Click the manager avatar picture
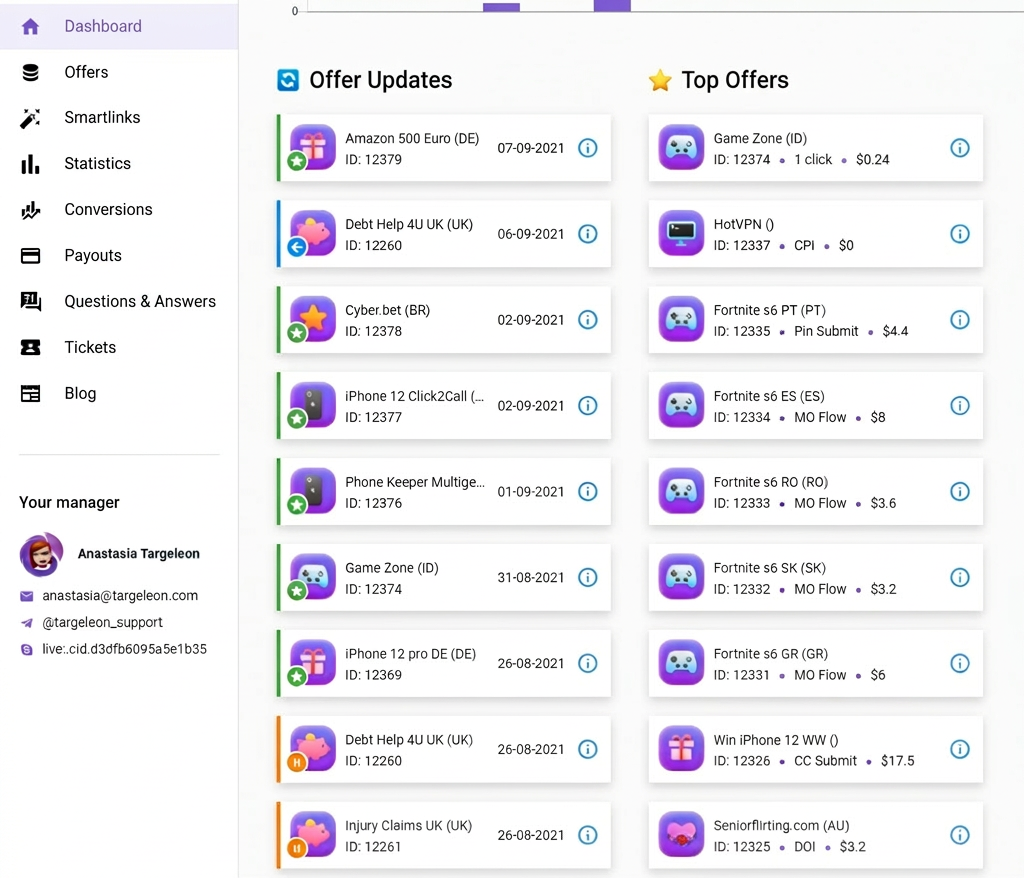Viewport: 1024px width, 878px height. [42, 555]
